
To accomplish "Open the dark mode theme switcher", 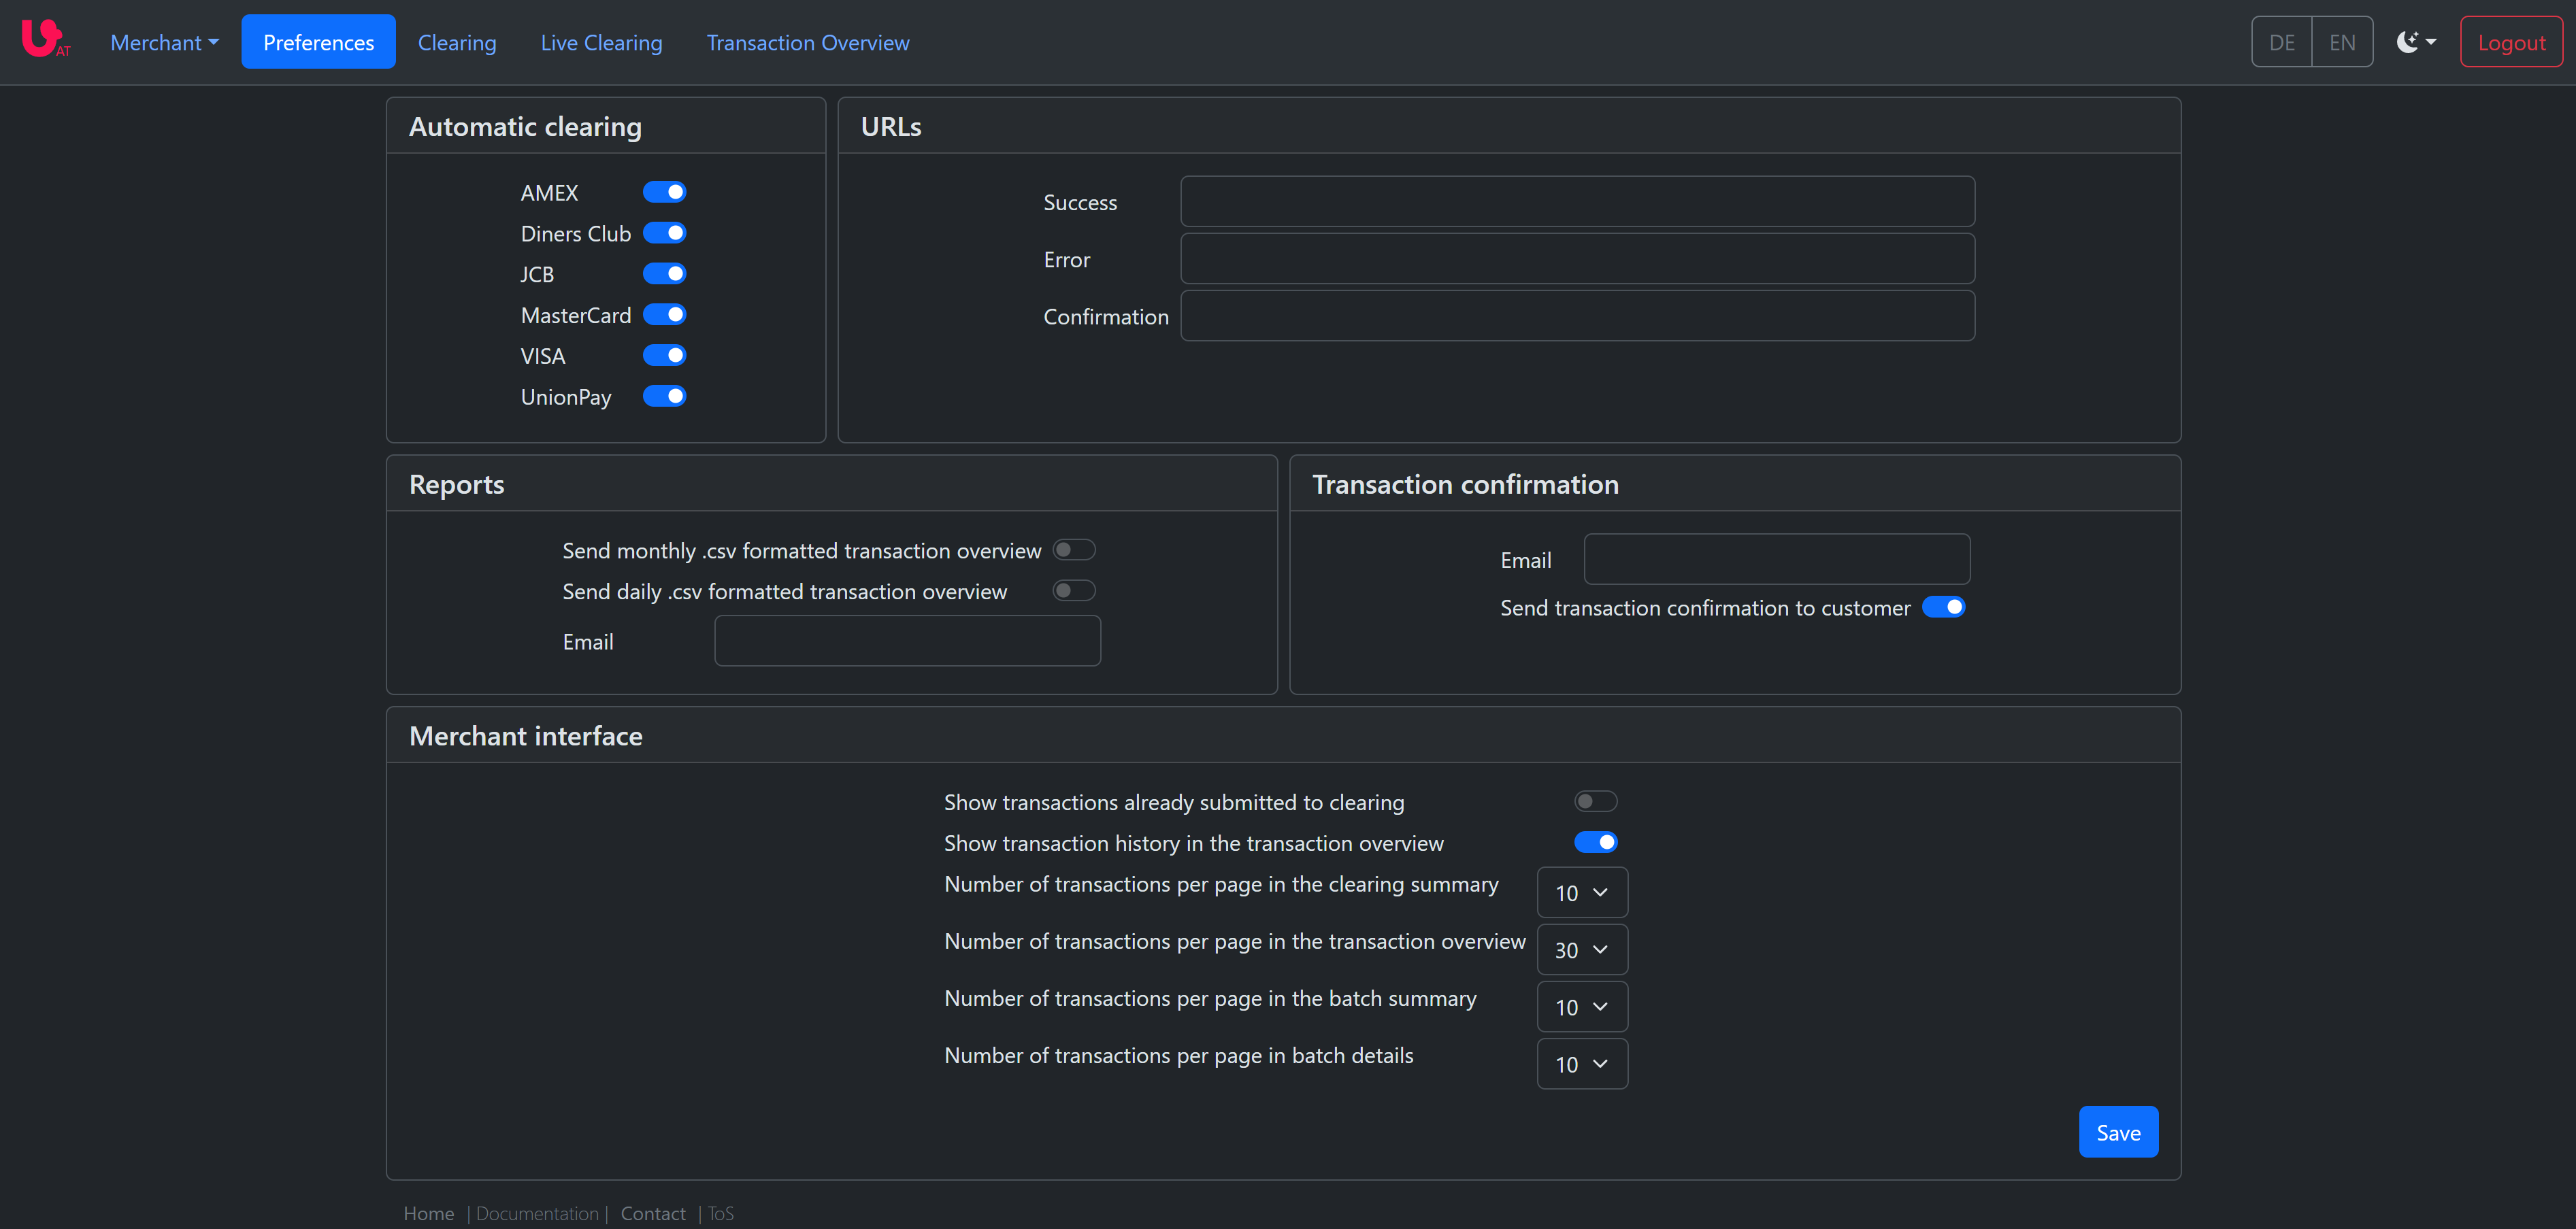I will point(2415,42).
